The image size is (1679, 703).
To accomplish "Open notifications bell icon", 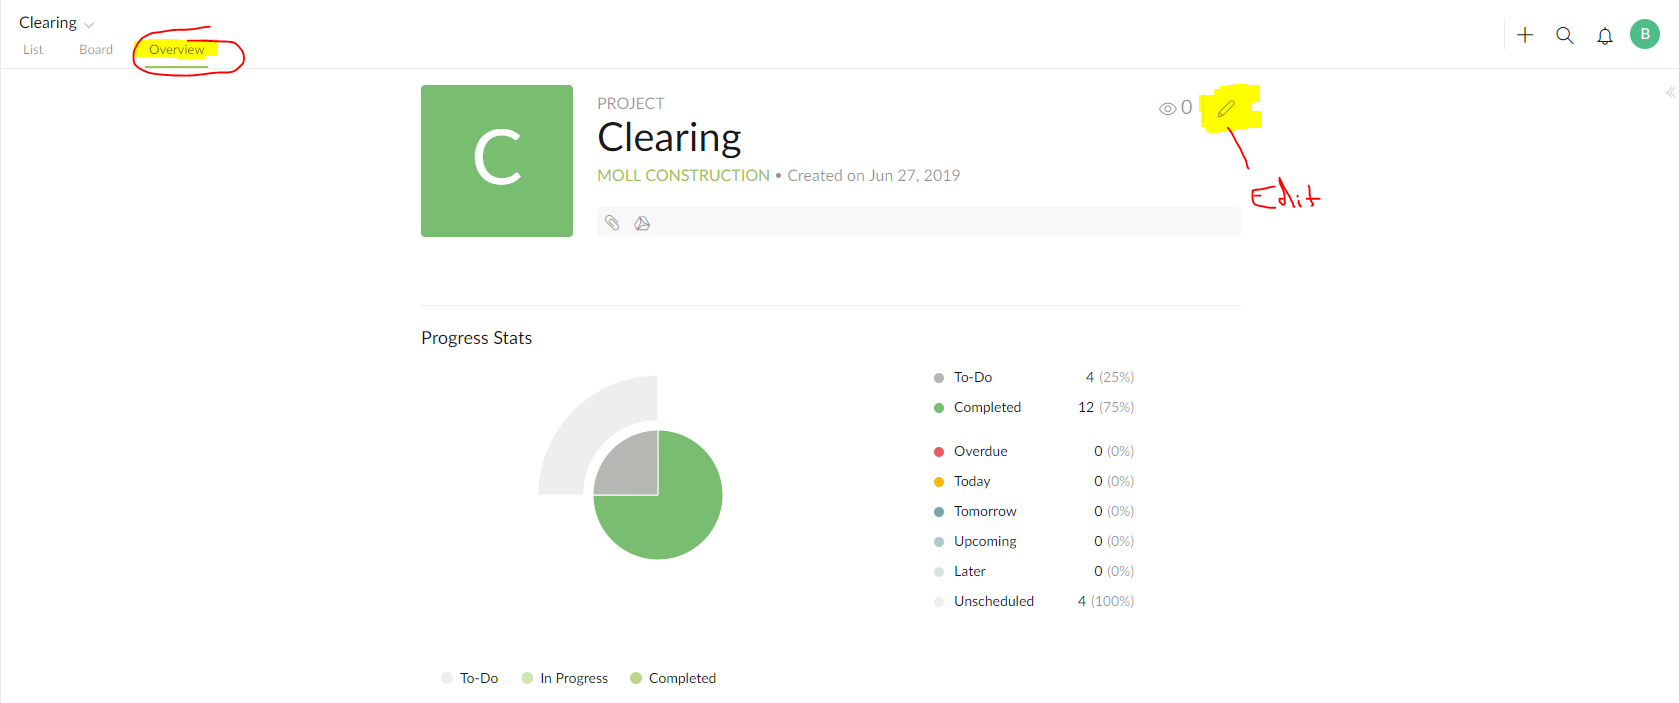I will (x=1605, y=36).
